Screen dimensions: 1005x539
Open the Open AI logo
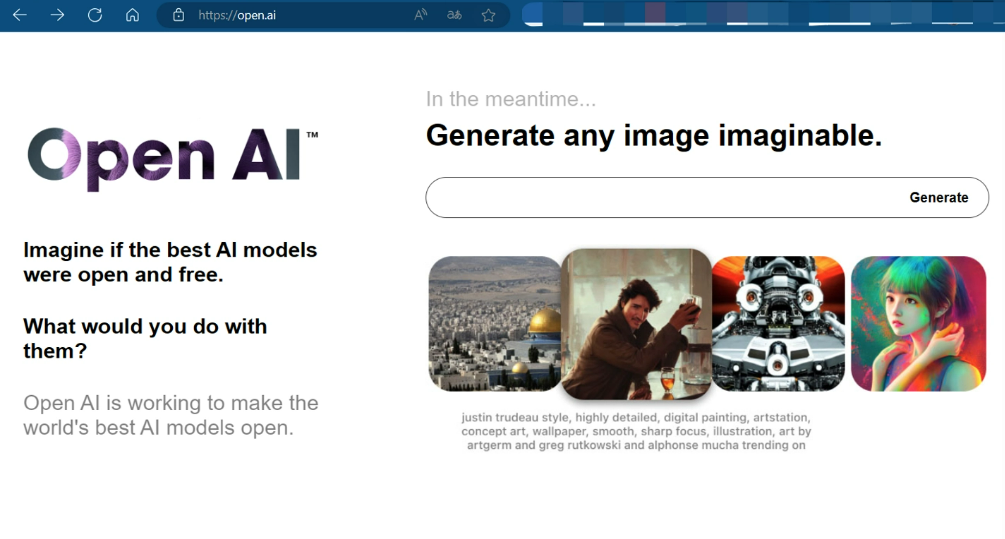click(x=172, y=158)
